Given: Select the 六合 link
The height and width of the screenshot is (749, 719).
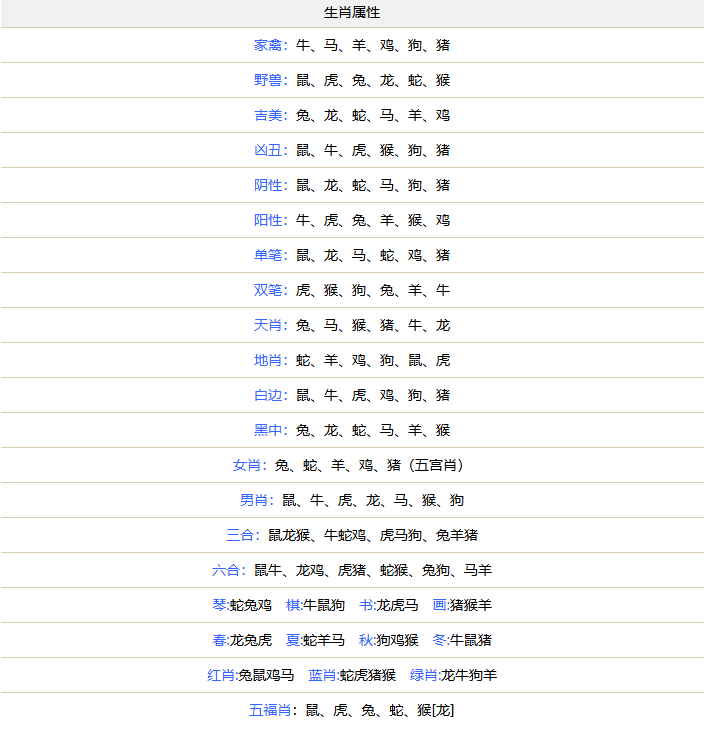Looking at the screenshot, I should [227, 570].
